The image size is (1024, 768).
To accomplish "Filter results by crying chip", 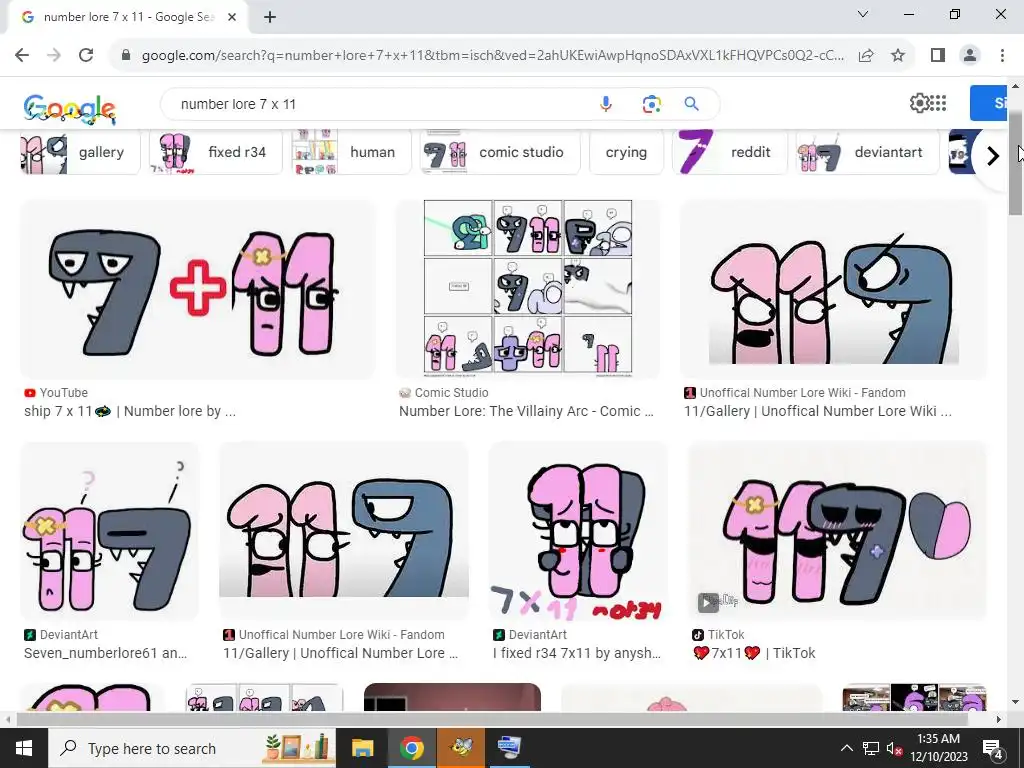I will coord(626,152).
